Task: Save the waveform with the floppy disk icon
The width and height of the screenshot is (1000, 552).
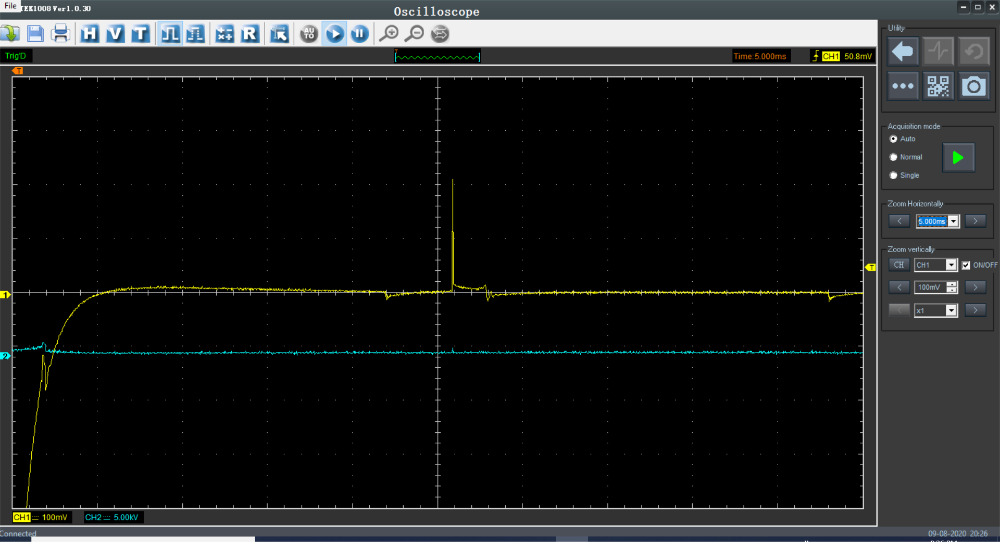Action: point(35,34)
